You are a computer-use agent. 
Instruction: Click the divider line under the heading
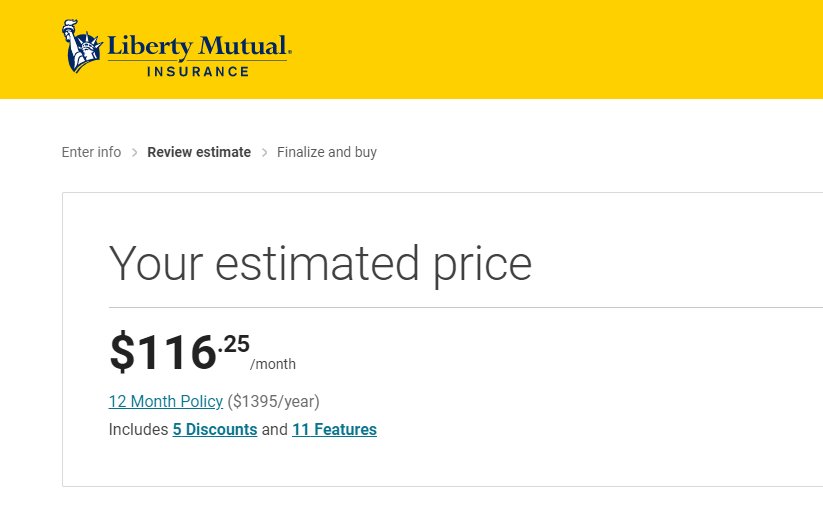pos(466,307)
